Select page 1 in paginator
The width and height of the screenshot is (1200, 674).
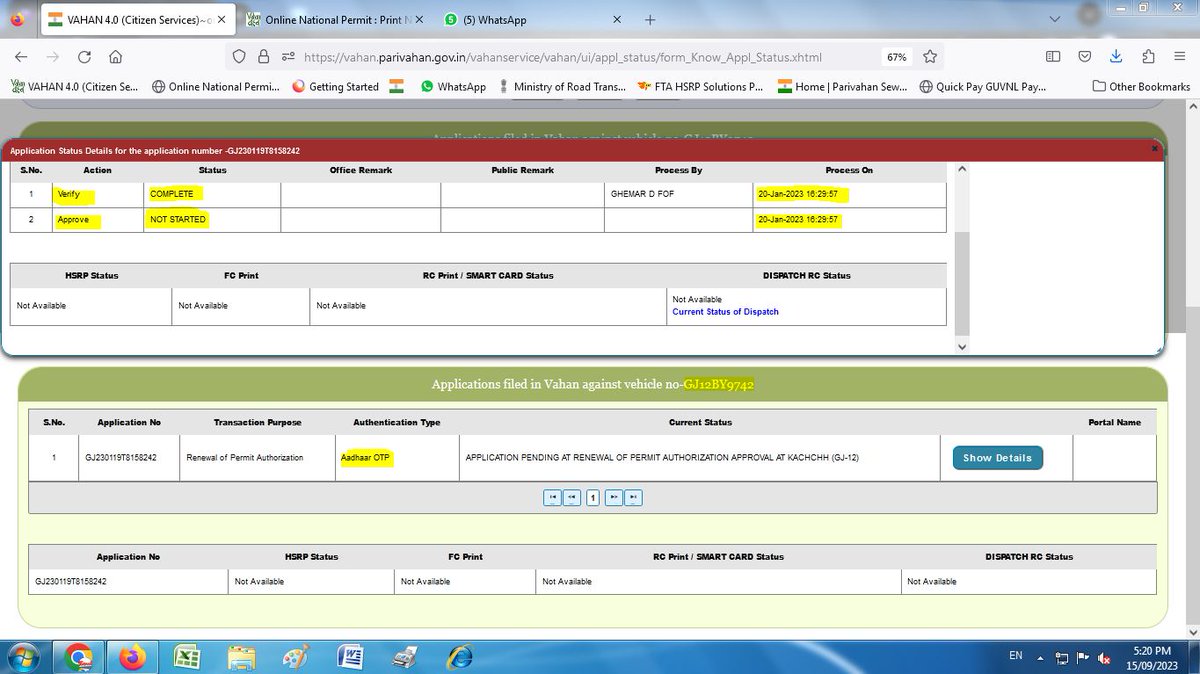coord(593,497)
